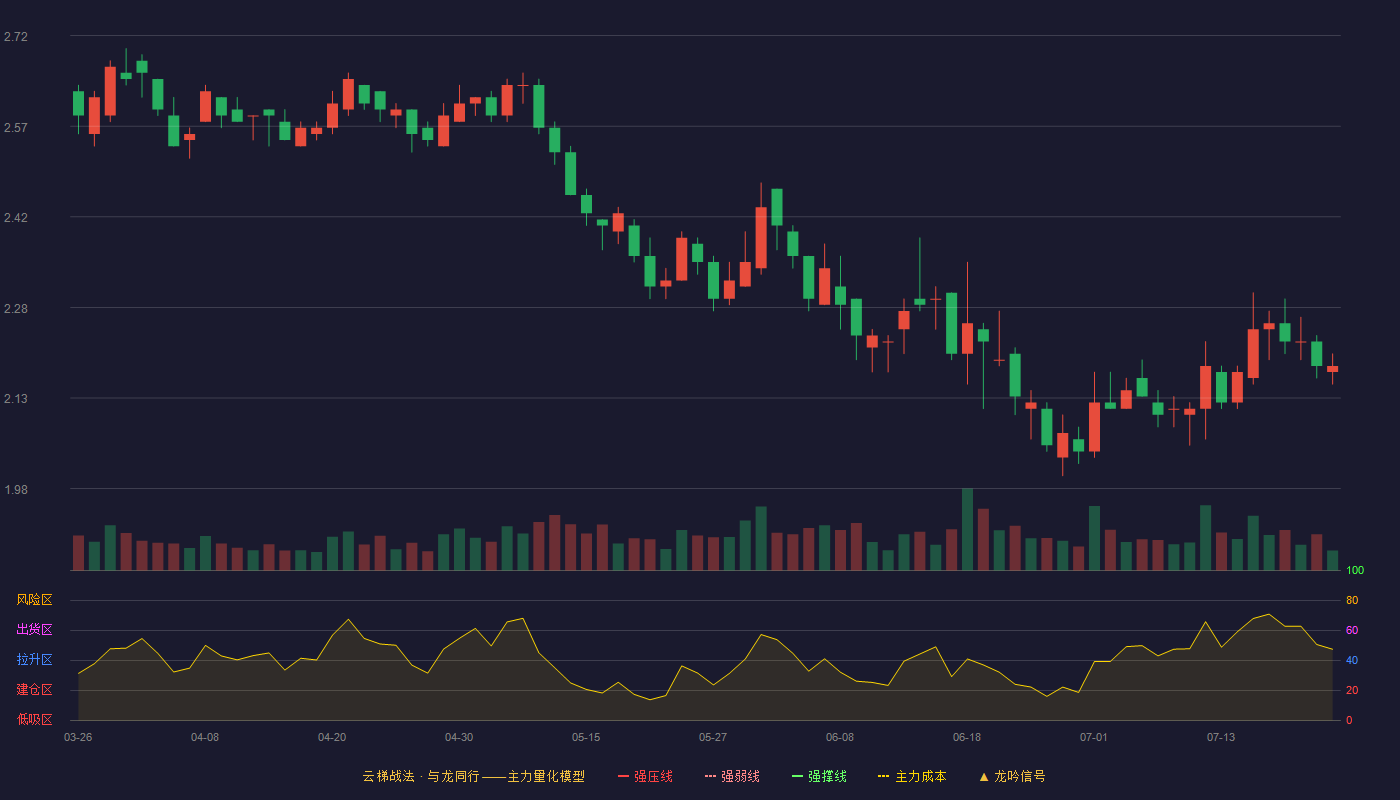This screenshot has width=1400, height=800.
Task: Click the red 20 indicator axis value
Action: pyautogui.click(x=1352, y=690)
